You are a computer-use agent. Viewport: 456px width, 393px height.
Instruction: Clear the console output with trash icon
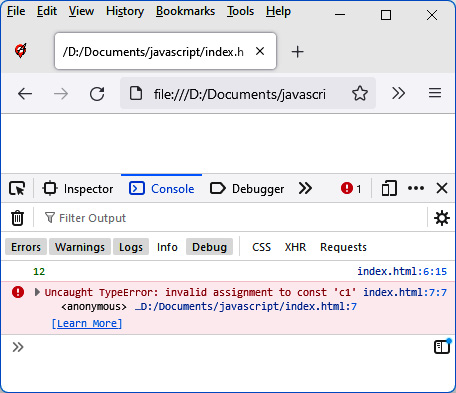[x=17, y=218]
